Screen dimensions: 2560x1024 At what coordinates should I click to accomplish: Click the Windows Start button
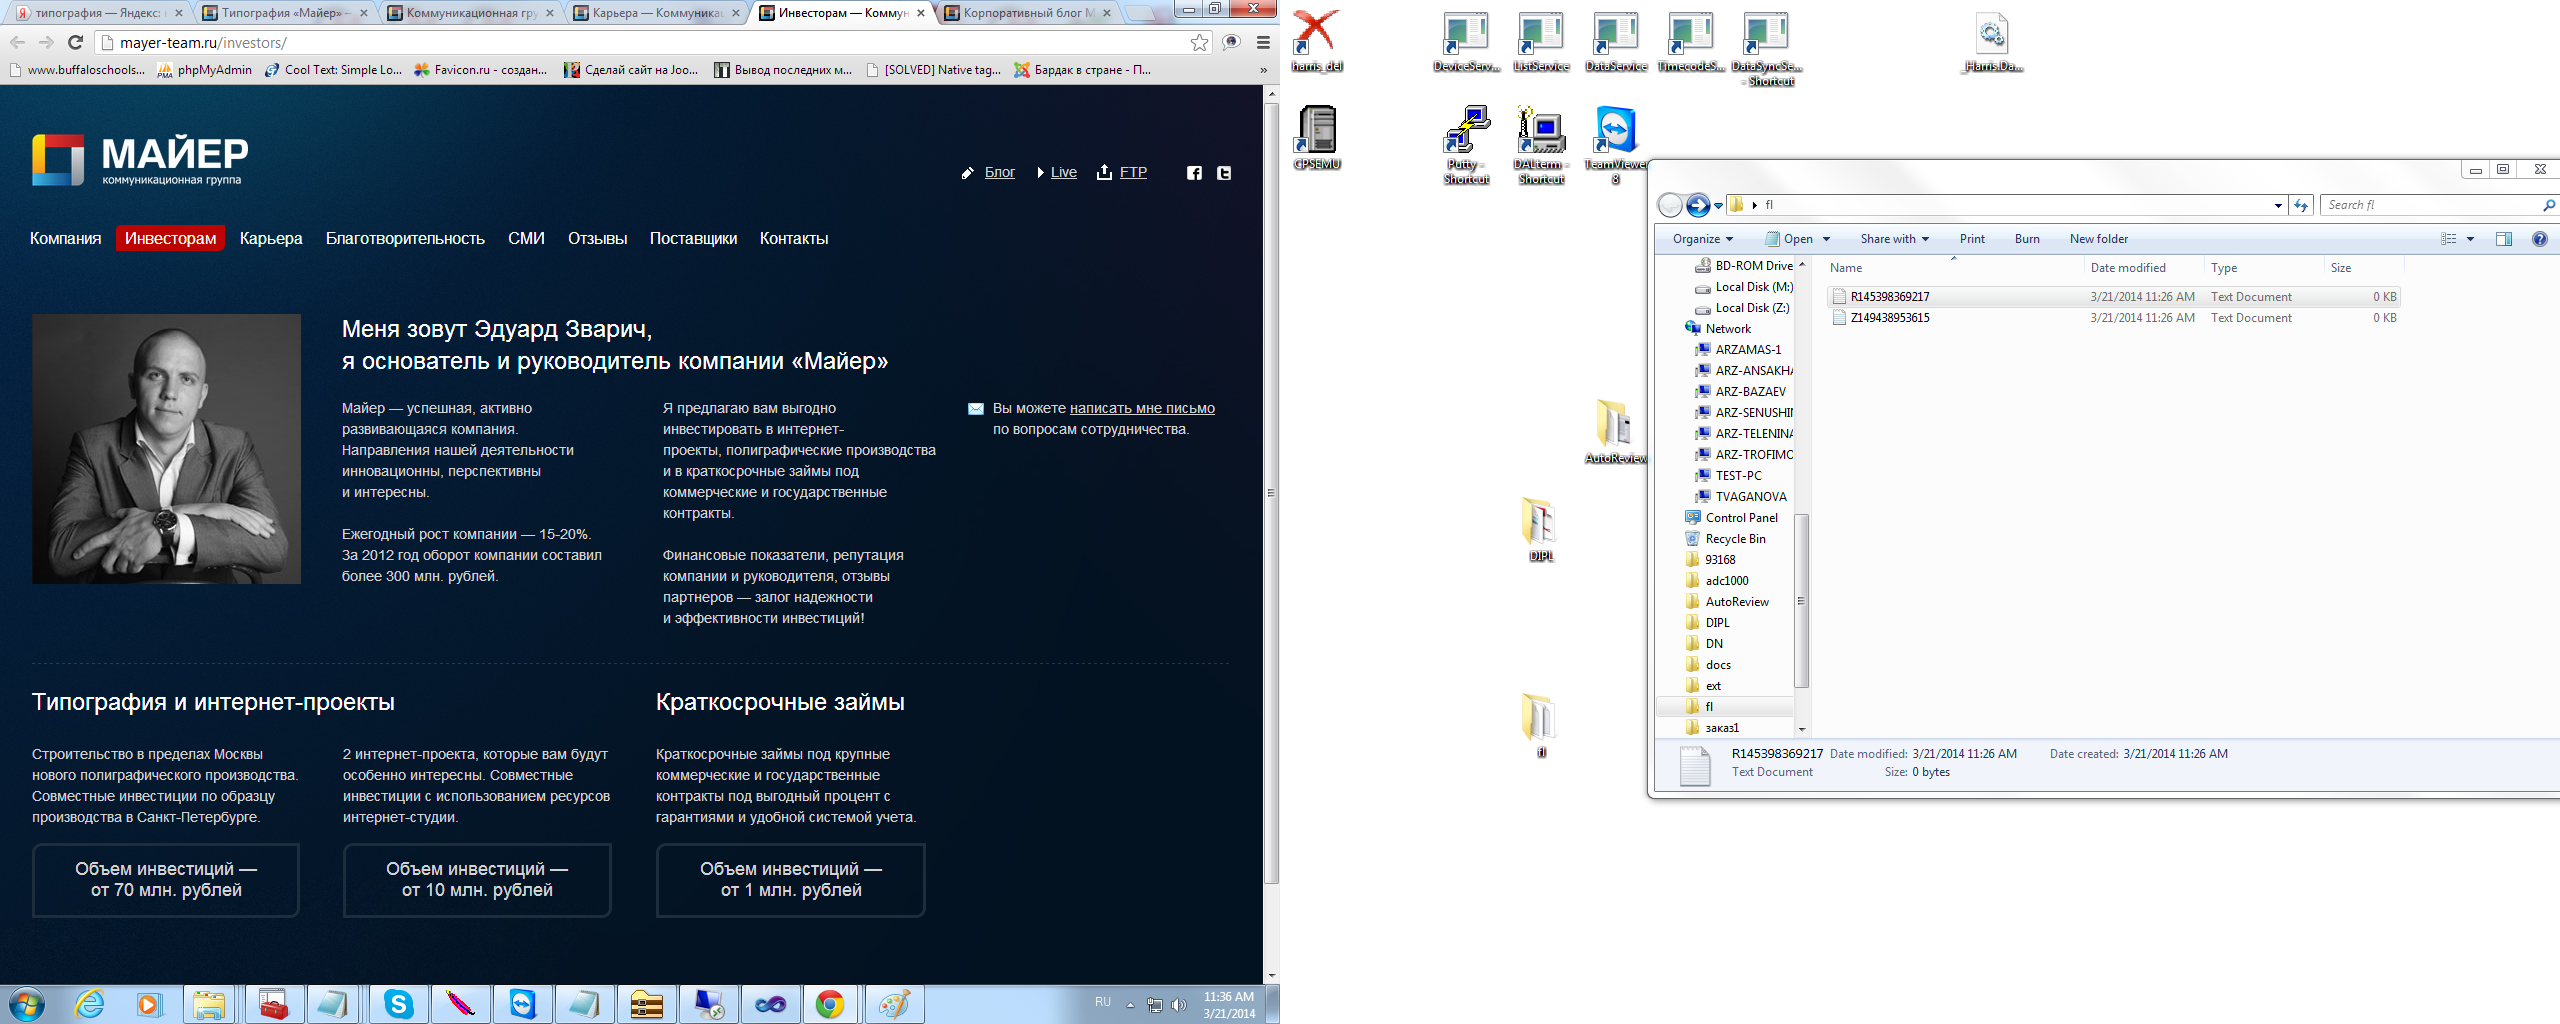click(x=27, y=1004)
